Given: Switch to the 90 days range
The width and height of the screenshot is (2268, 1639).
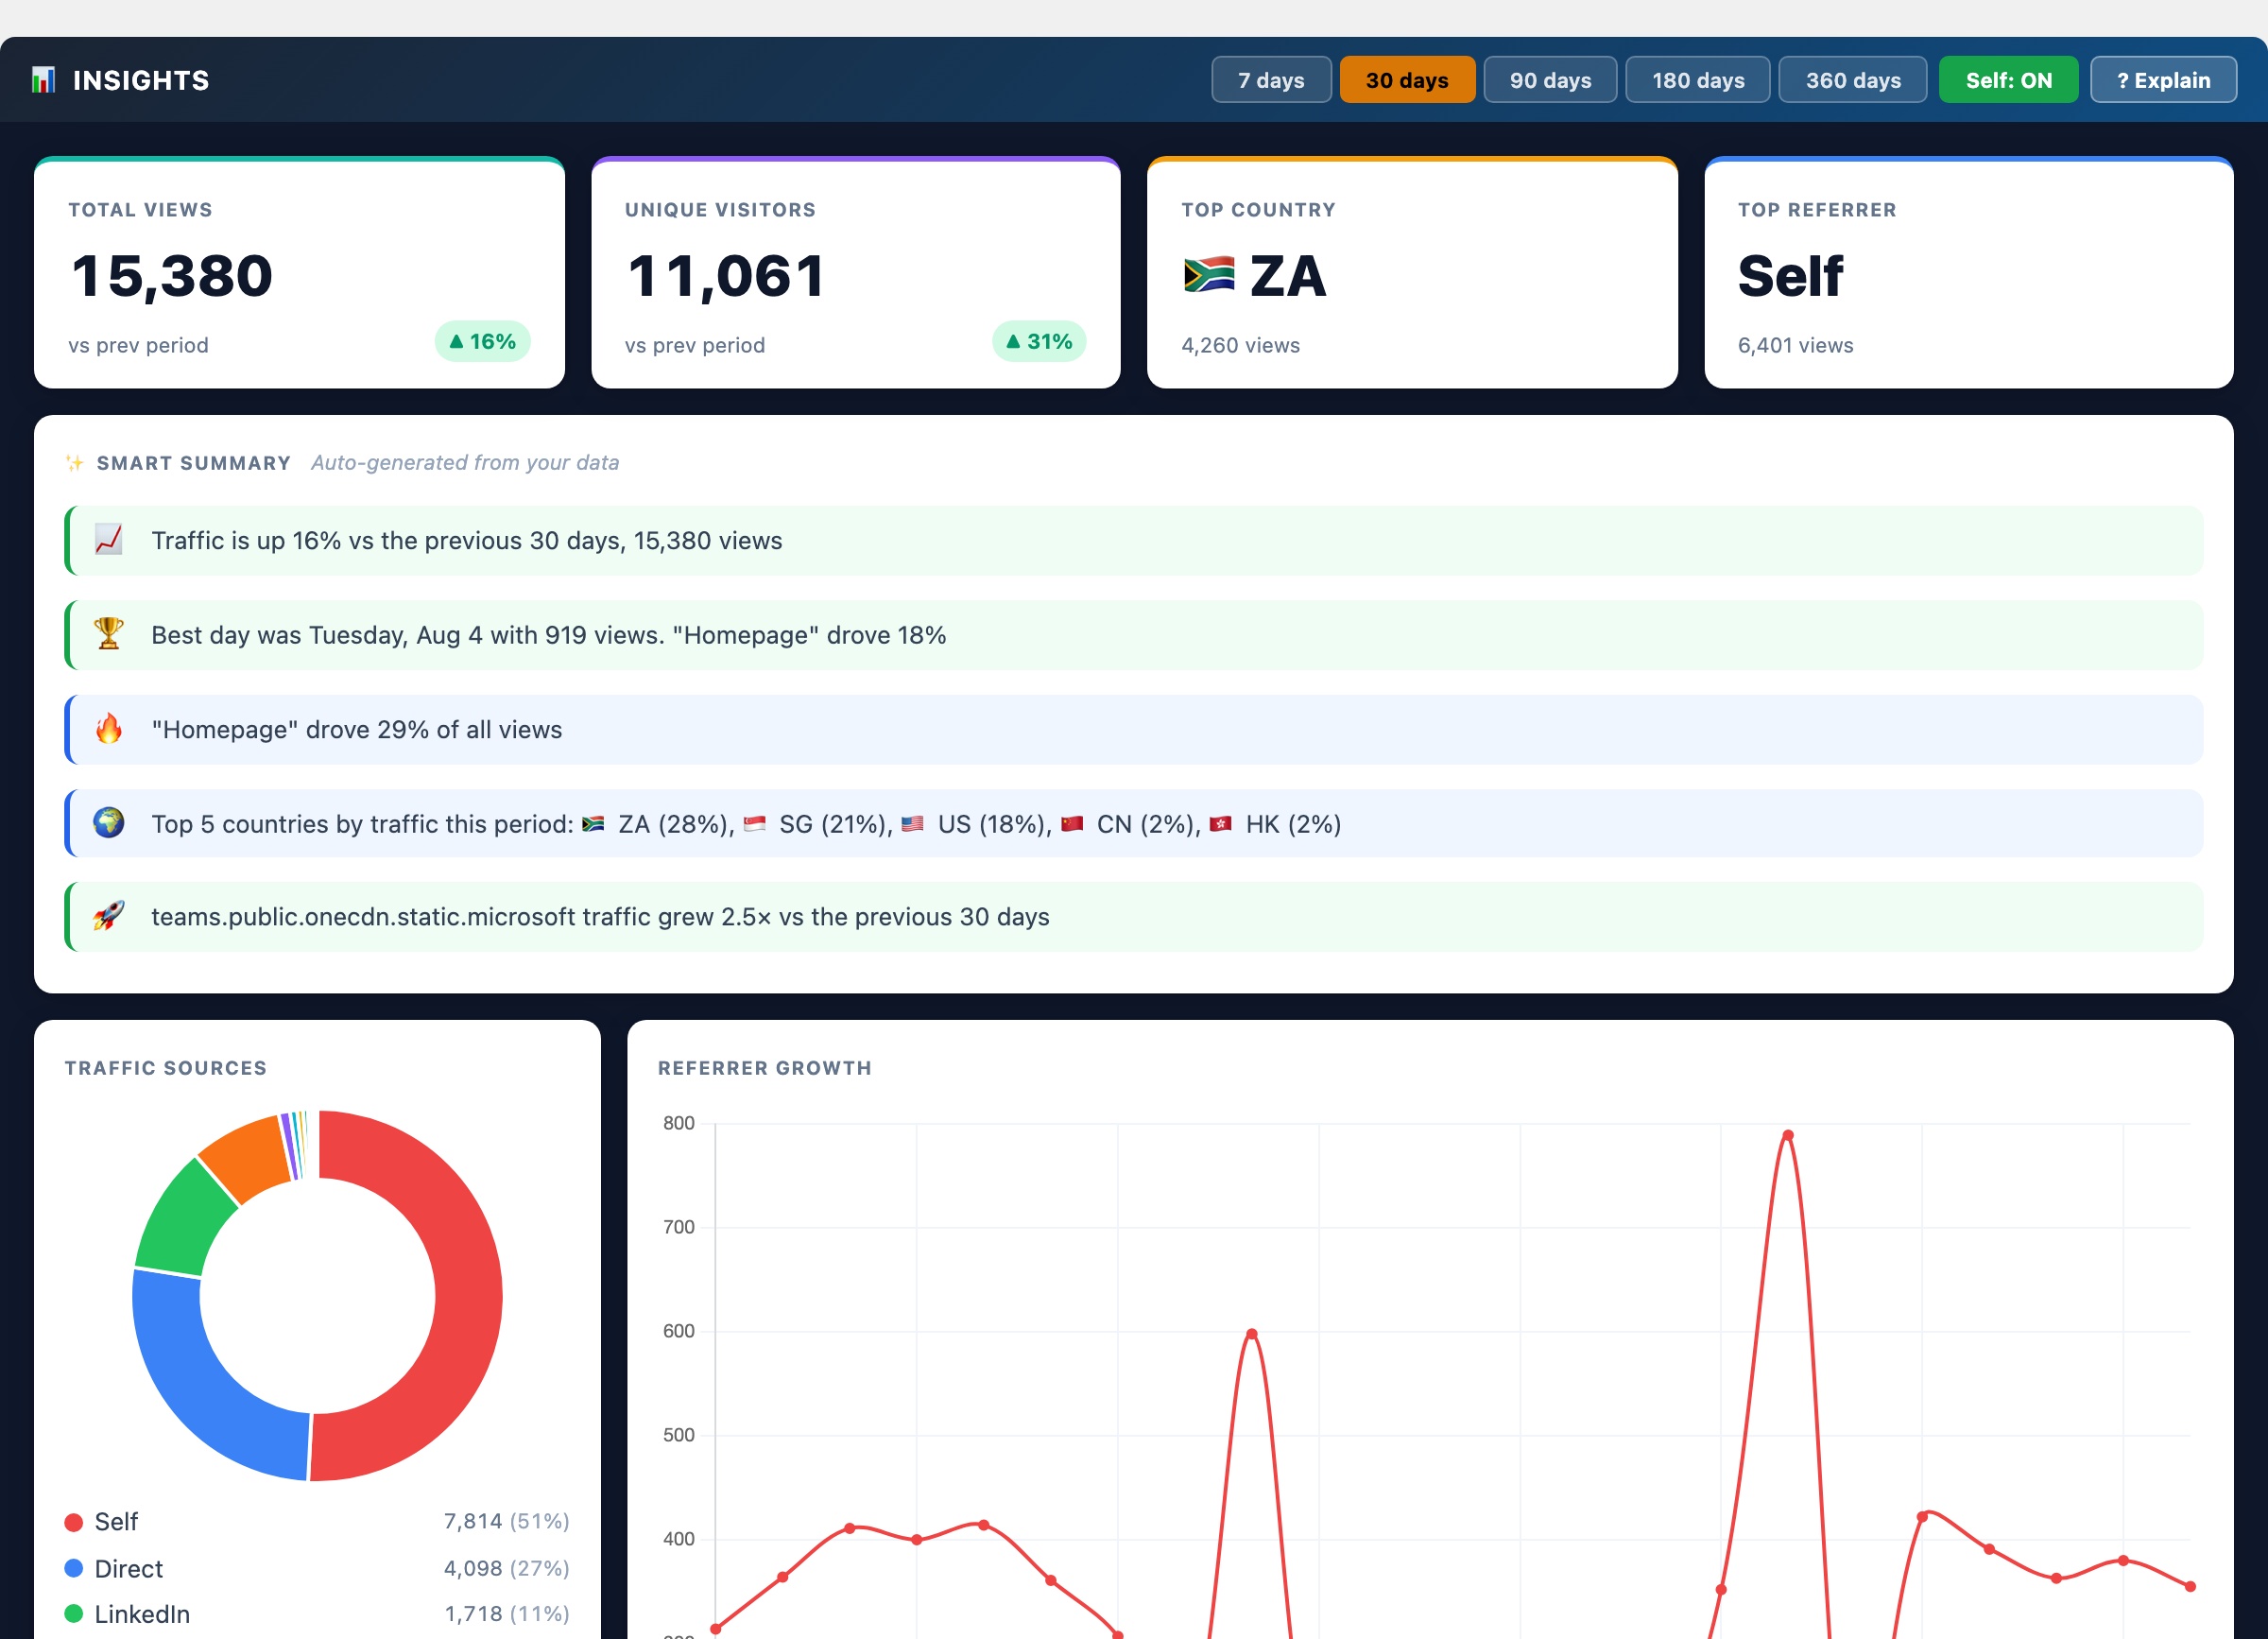Looking at the screenshot, I should pos(1550,80).
